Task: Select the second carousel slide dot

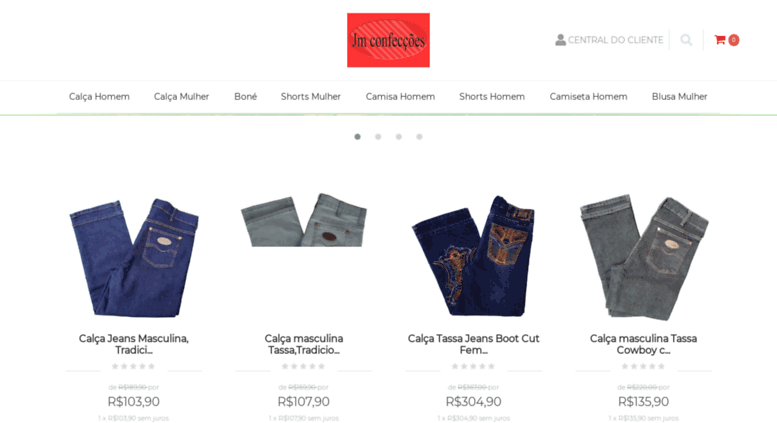Action: point(378,137)
